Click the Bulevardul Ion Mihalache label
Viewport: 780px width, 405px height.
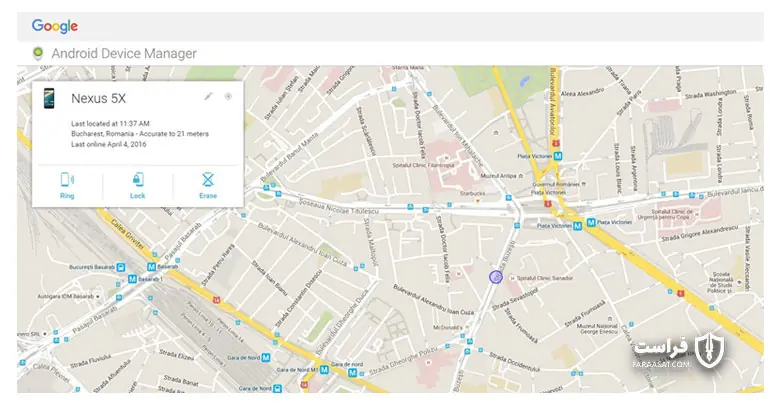pos(457,136)
